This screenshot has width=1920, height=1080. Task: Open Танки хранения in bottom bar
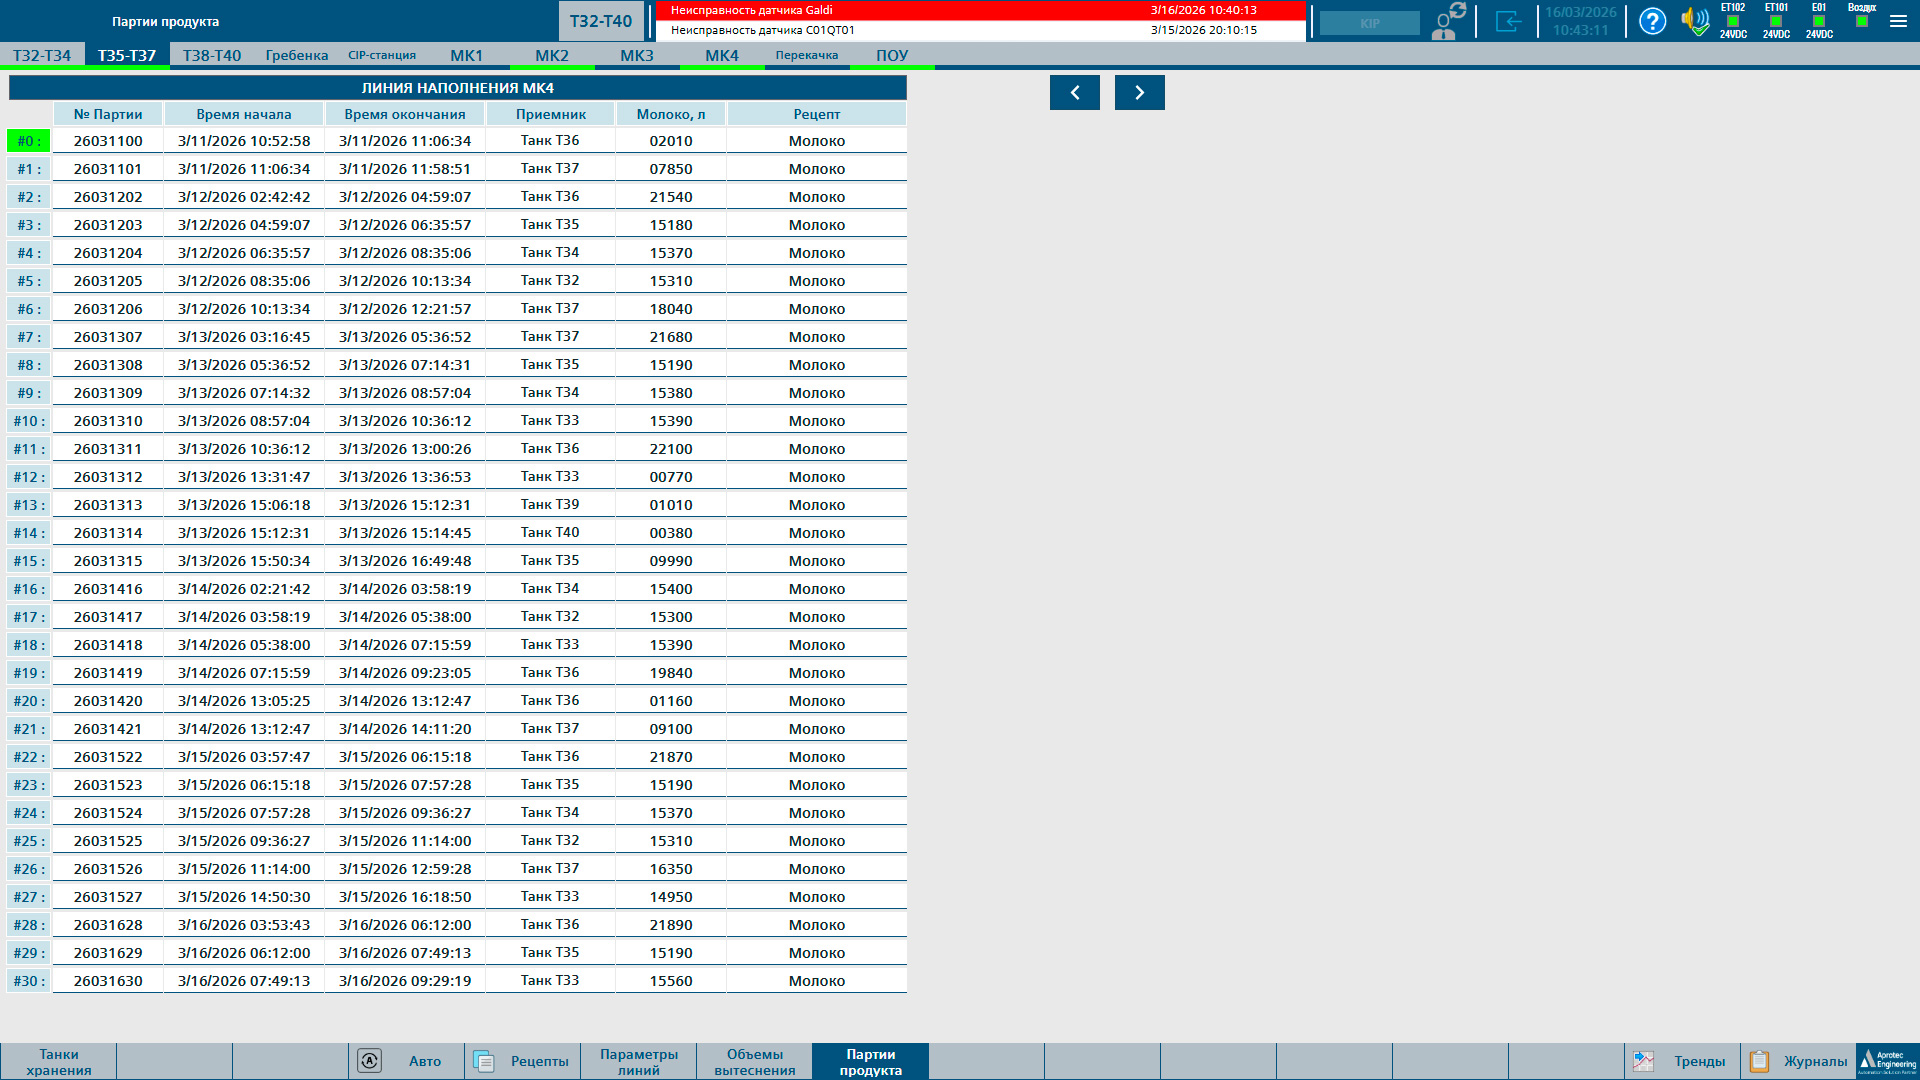59,1061
